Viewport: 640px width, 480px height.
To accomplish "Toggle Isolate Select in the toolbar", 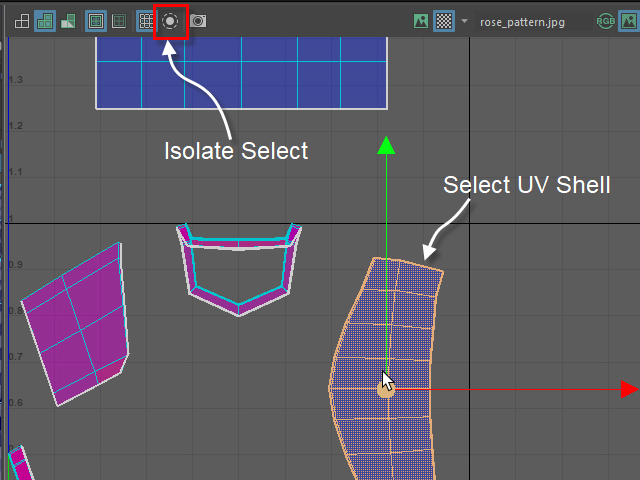I will (x=170, y=21).
